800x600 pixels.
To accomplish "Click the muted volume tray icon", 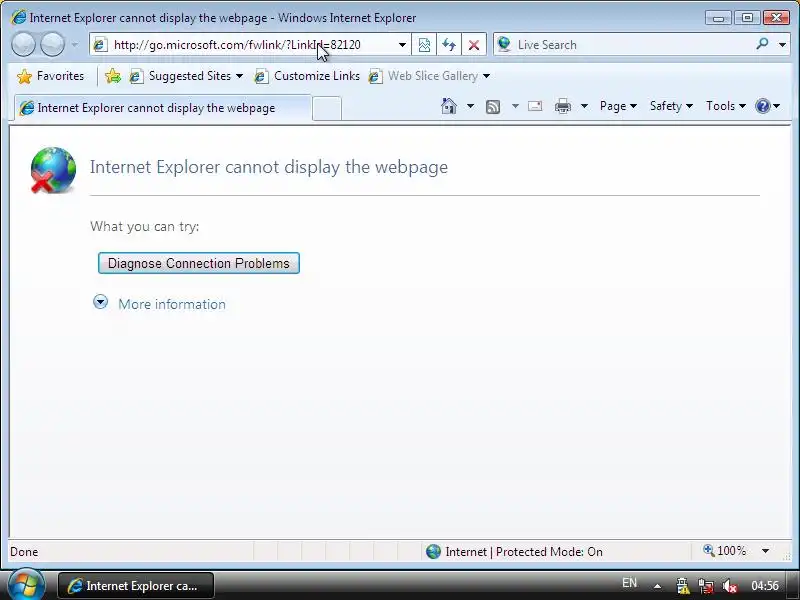I will click(x=730, y=586).
